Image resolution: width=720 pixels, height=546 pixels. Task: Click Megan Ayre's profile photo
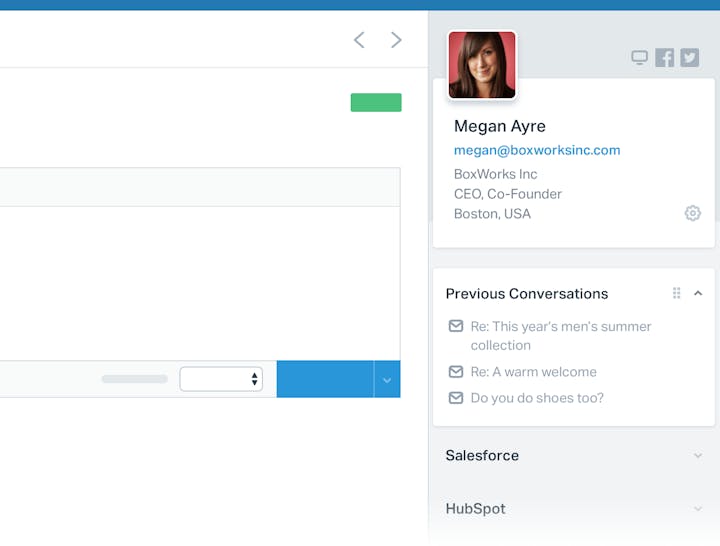[482, 65]
